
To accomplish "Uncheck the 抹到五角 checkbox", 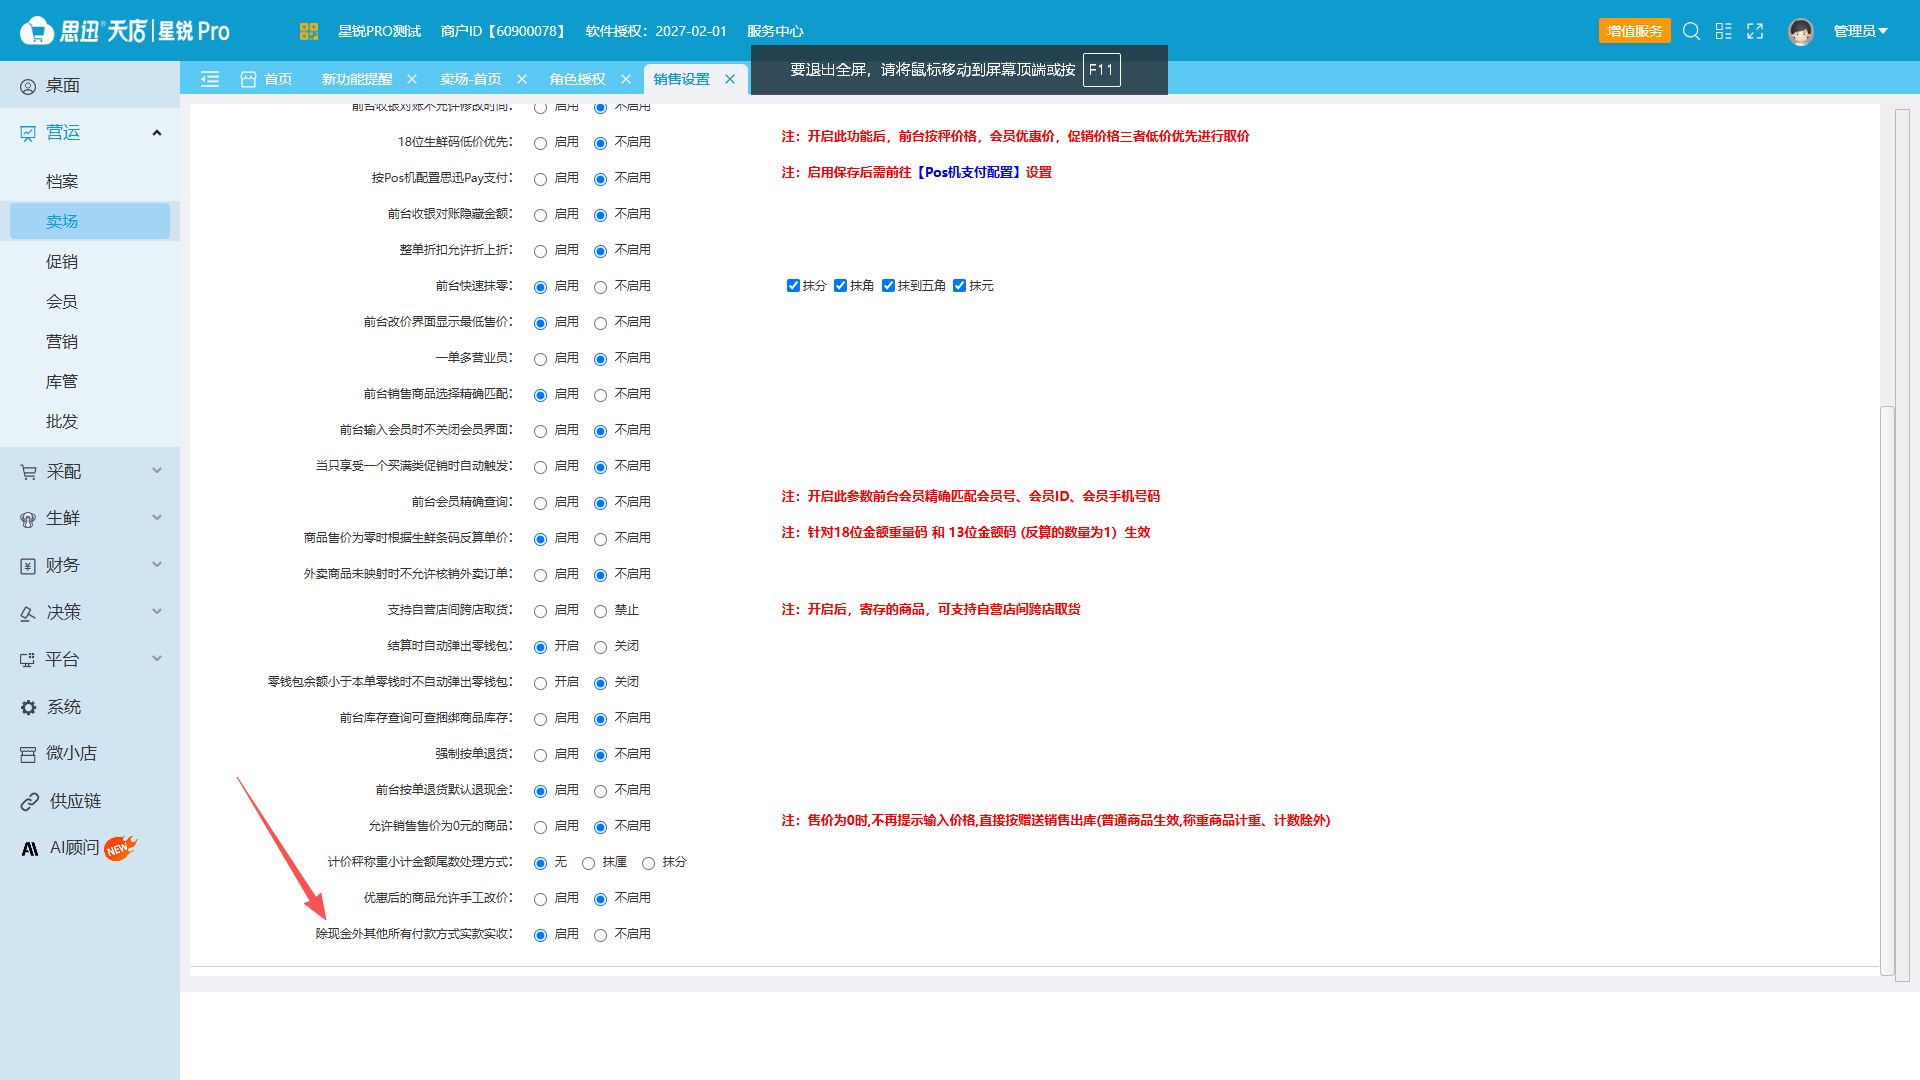I will 888,286.
